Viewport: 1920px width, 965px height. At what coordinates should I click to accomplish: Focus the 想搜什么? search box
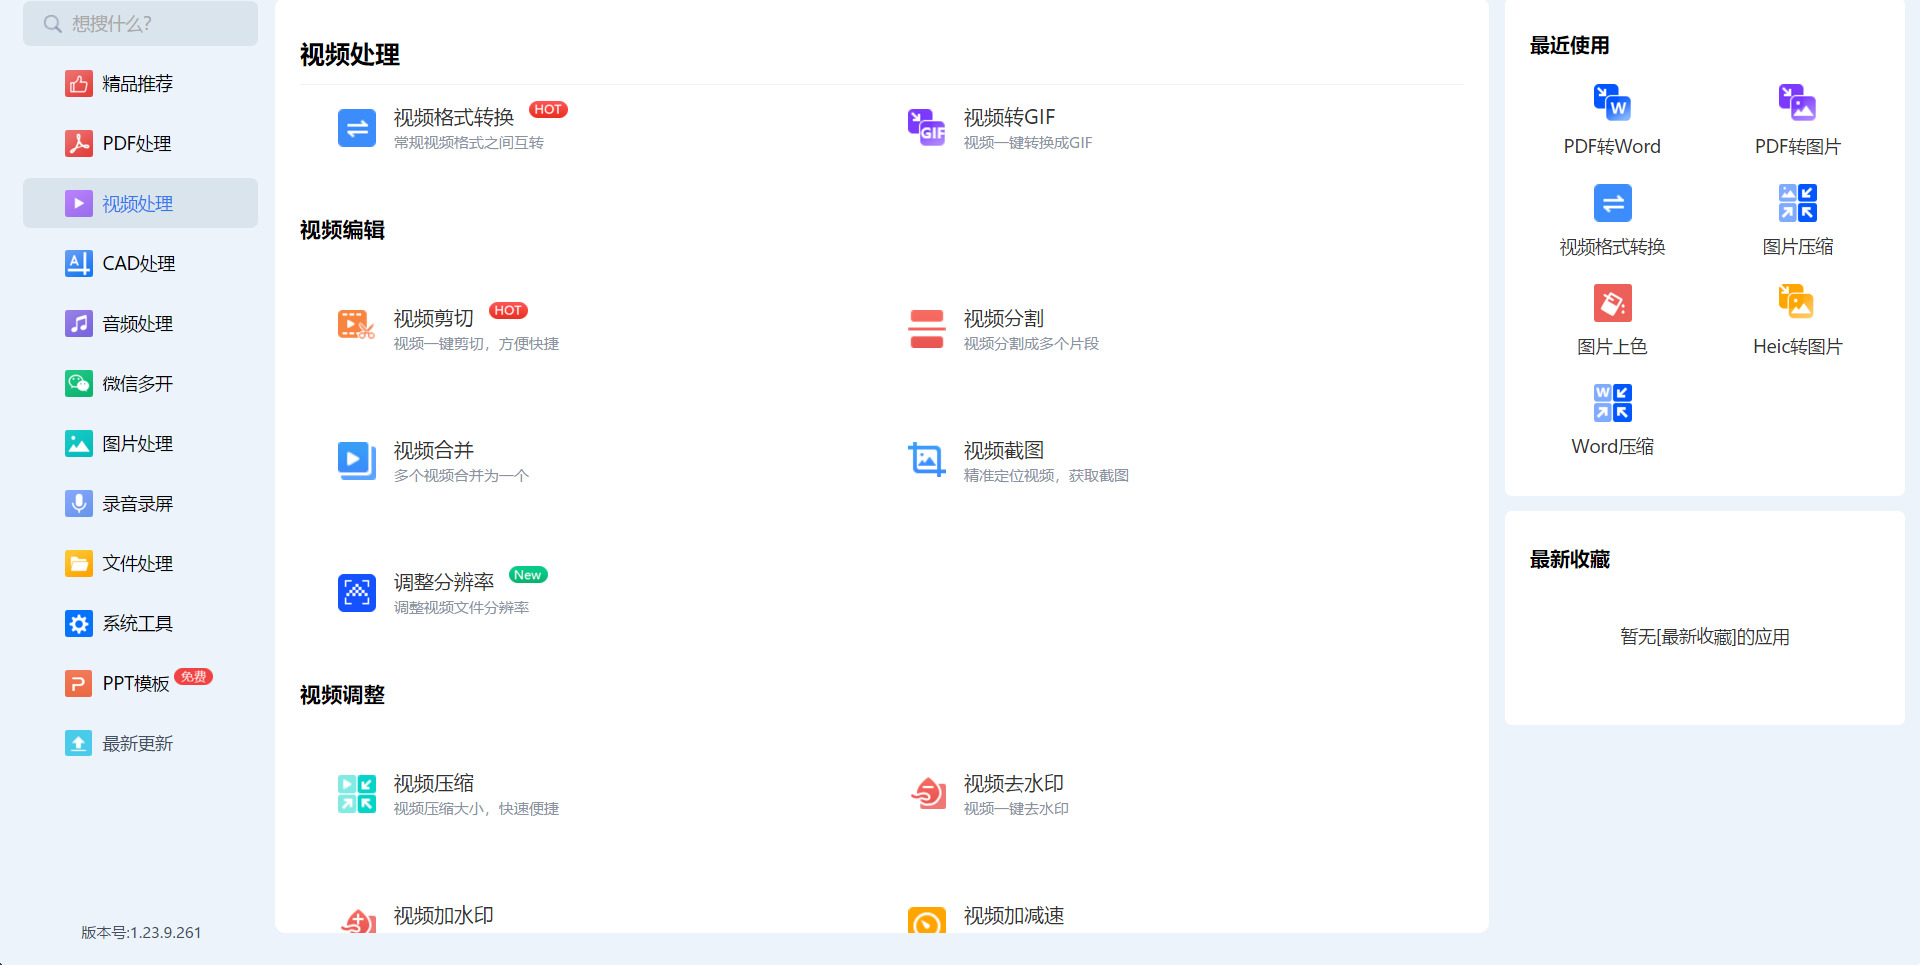[x=140, y=23]
